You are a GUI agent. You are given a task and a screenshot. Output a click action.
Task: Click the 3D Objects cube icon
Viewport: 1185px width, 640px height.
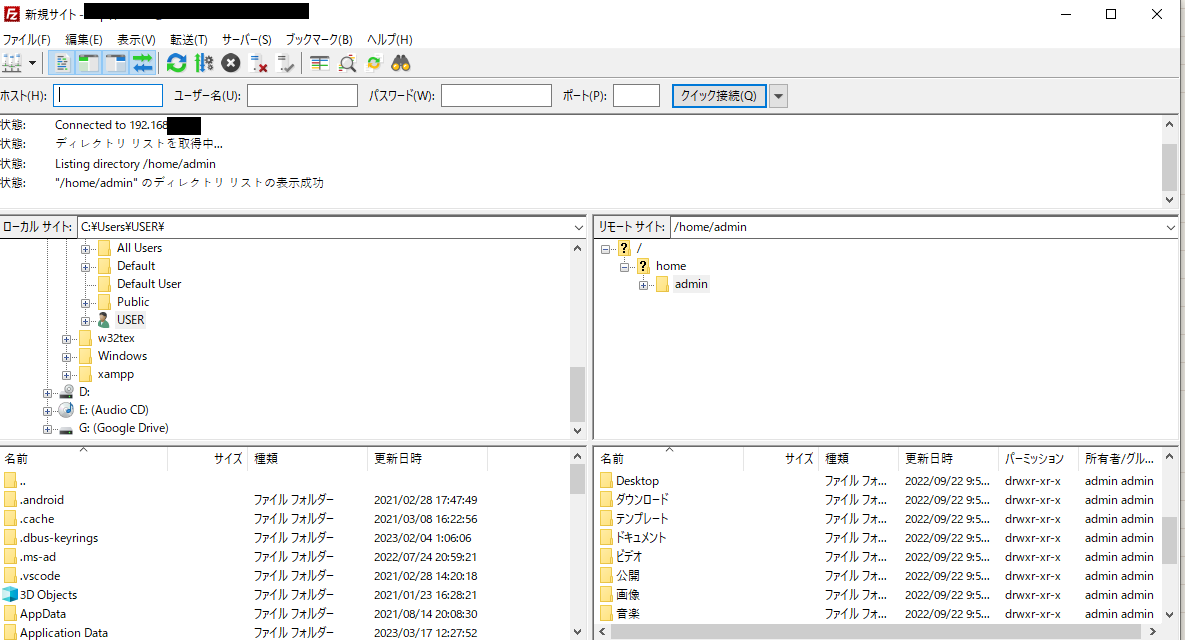[x=10, y=595]
